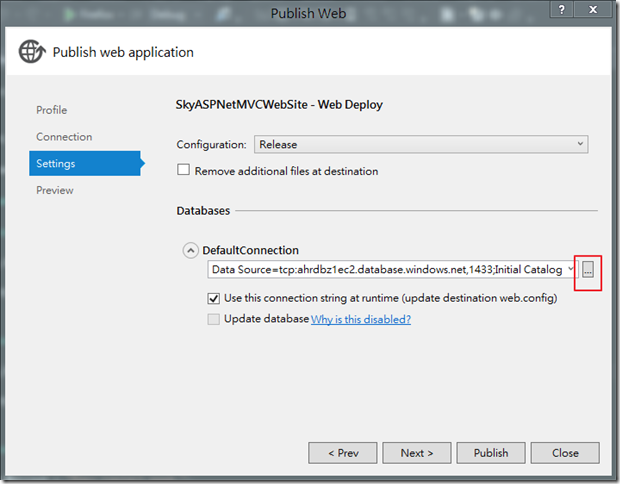The width and height of the screenshot is (620, 484).
Task: Enable Remove additional files at destination
Action: [x=183, y=170]
